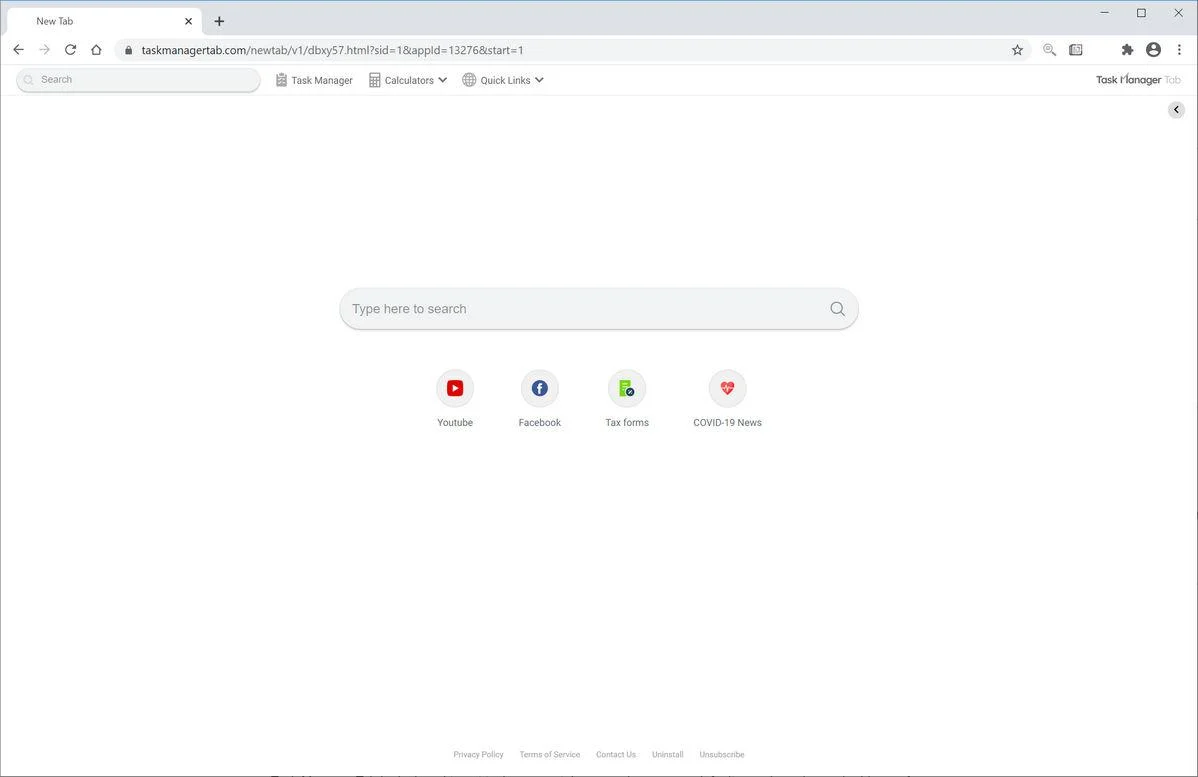The width and height of the screenshot is (1198, 777).
Task: View site security info via lock icon
Action: click(x=128, y=50)
